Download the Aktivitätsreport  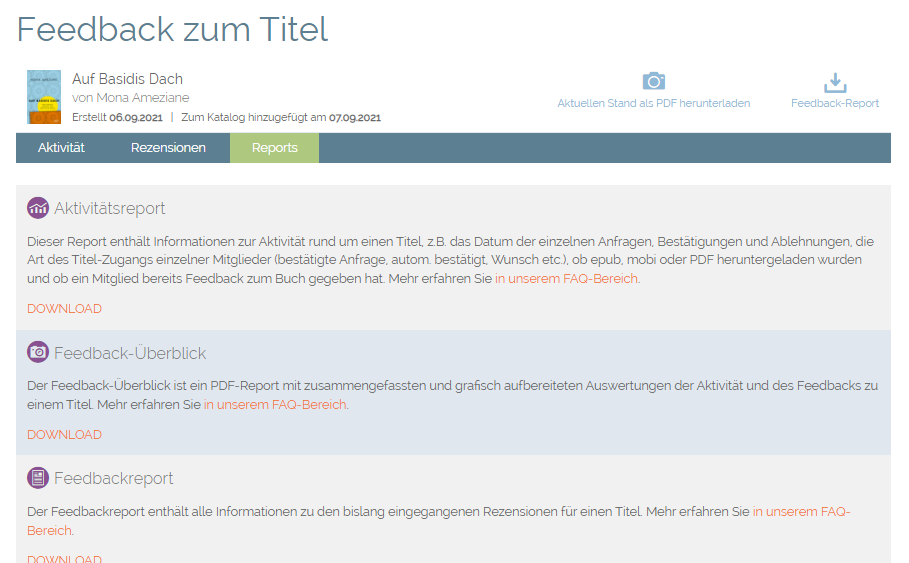coord(64,309)
